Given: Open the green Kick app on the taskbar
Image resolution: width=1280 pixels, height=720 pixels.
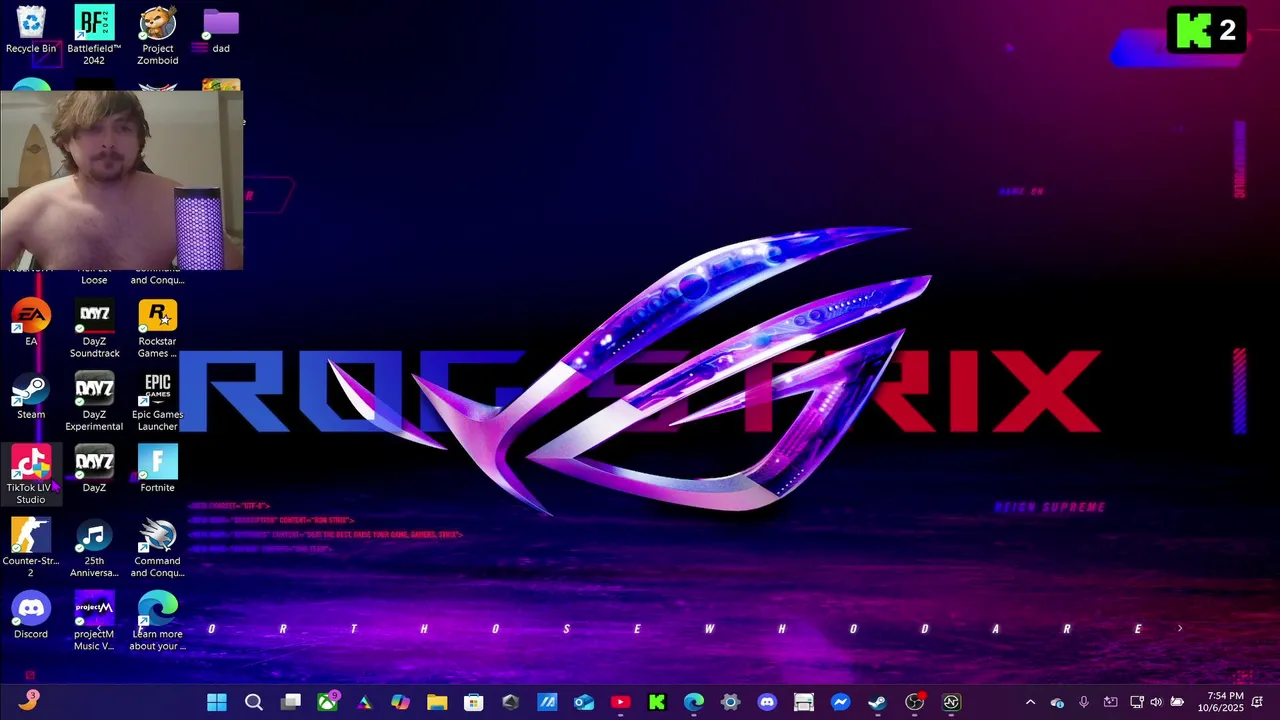Looking at the screenshot, I should click(657, 702).
